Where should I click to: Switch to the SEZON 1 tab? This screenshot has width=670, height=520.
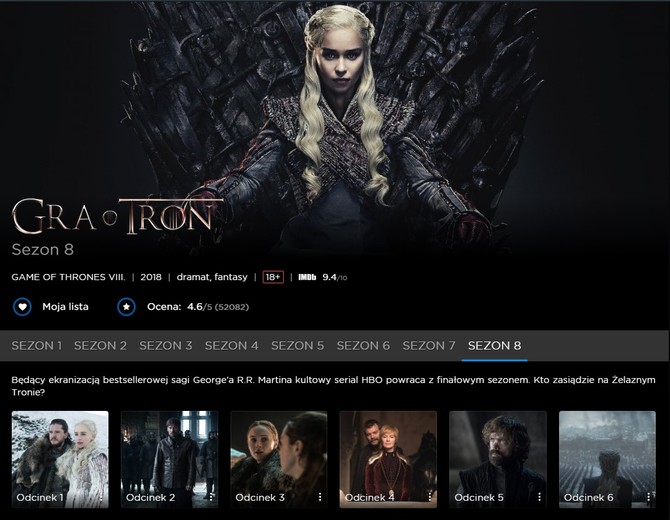tap(37, 346)
